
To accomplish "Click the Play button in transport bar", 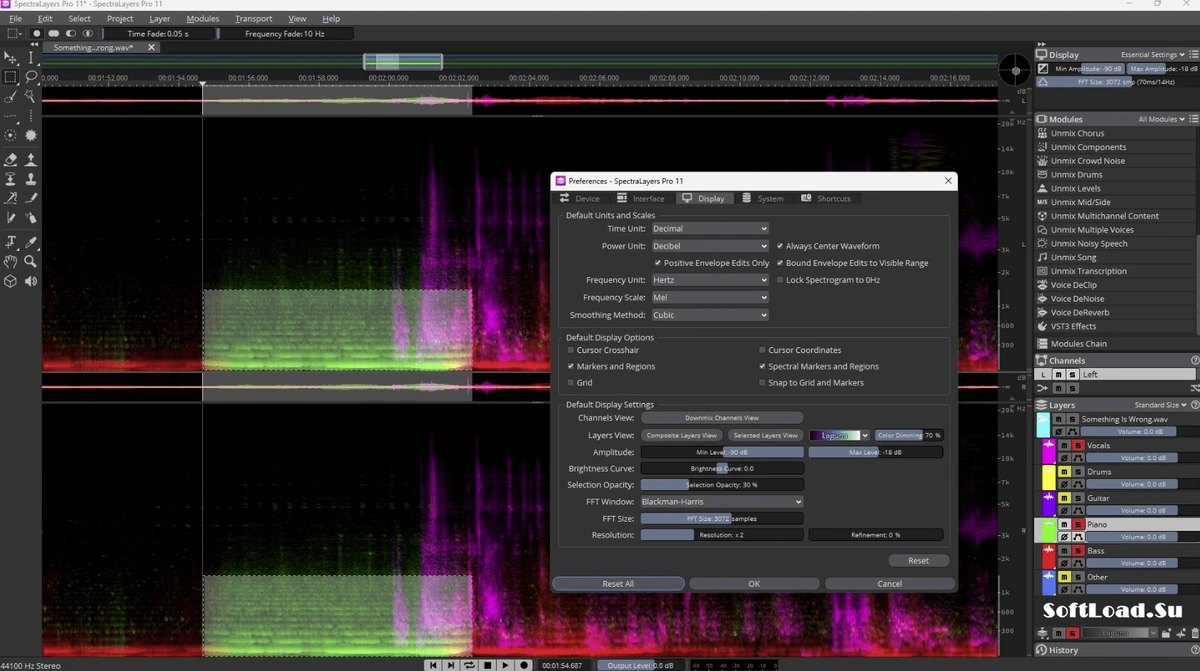I will [505, 665].
